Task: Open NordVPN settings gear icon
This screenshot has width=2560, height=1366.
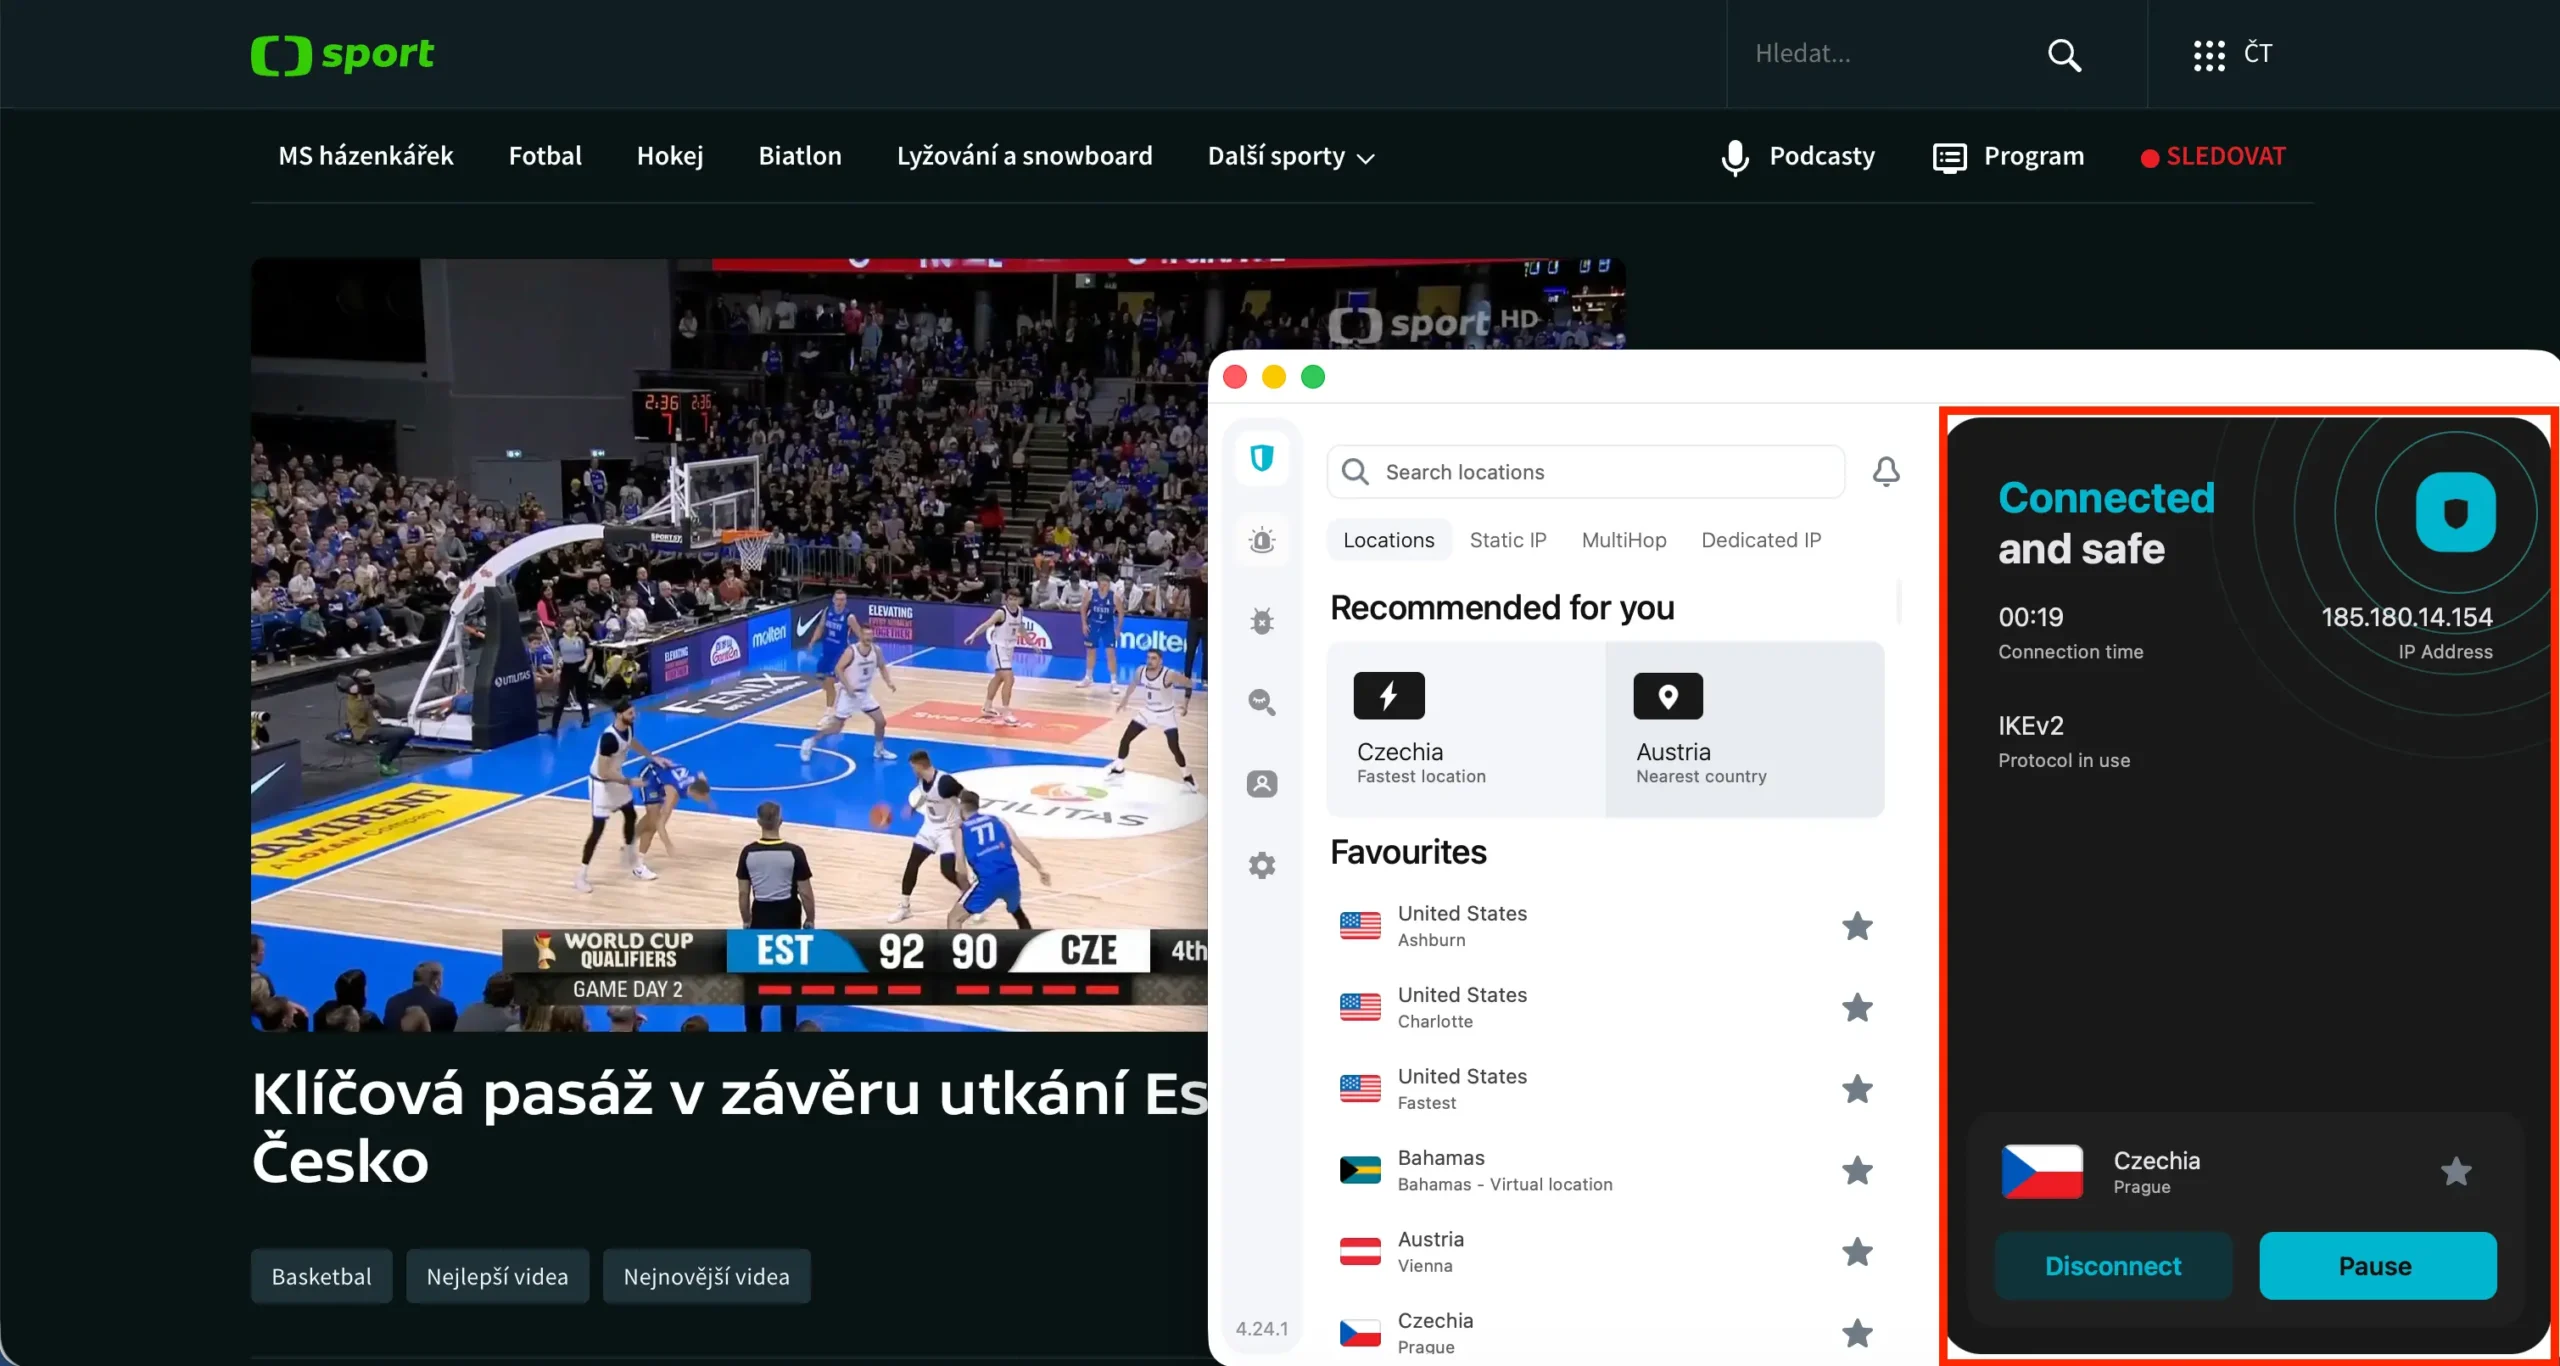Action: [1262, 864]
